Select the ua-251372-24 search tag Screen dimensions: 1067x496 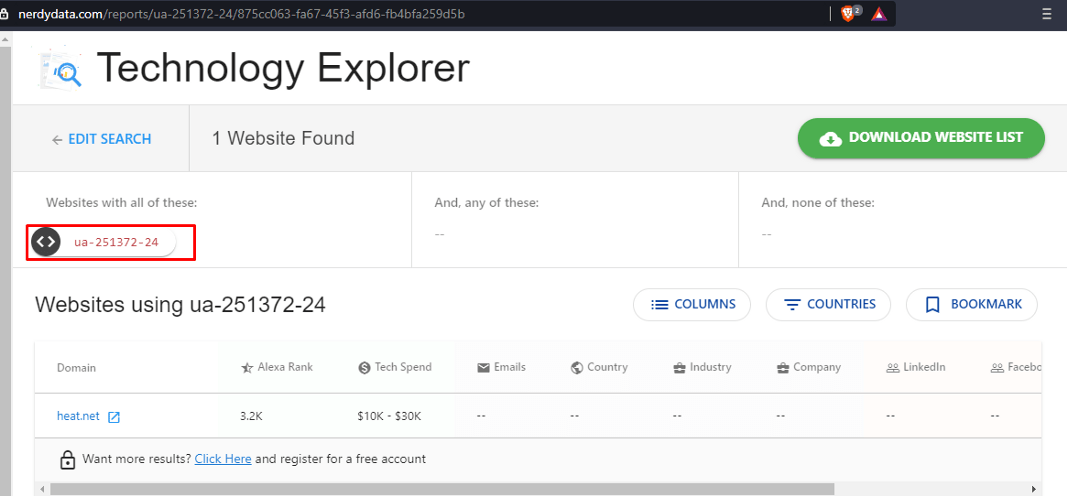[103, 242]
